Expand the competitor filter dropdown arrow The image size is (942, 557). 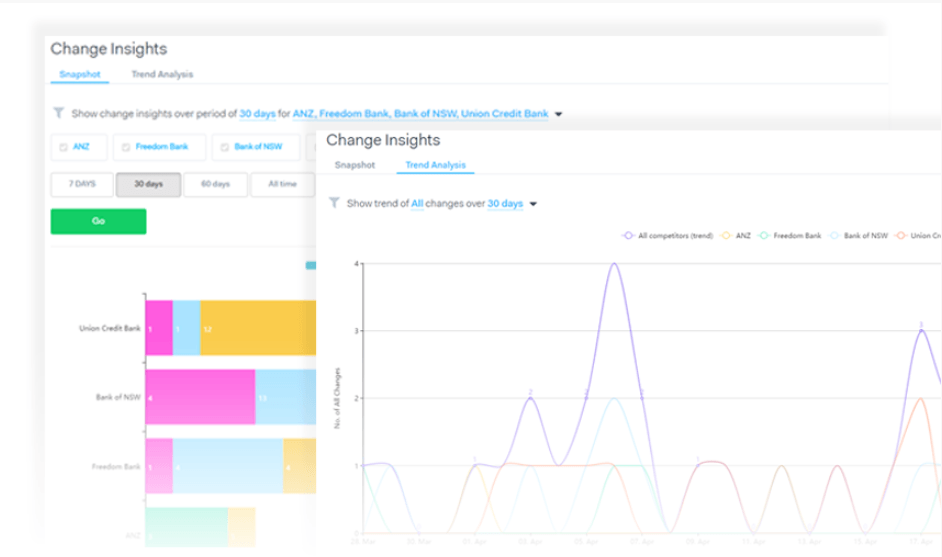coord(558,114)
